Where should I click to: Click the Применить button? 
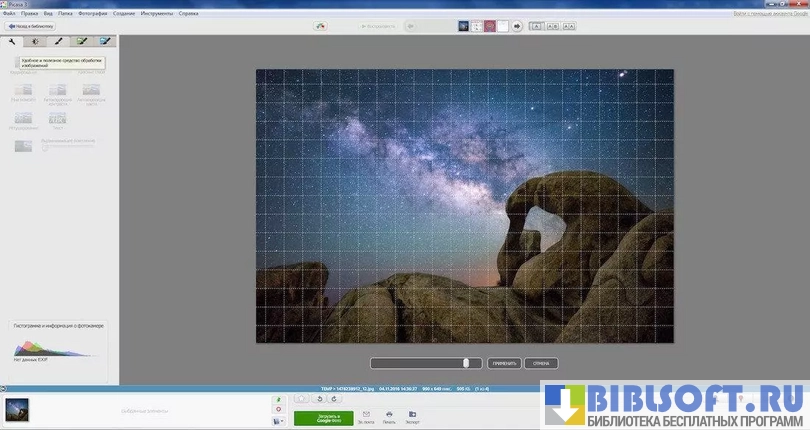pyautogui.click(x=503, y=363)
